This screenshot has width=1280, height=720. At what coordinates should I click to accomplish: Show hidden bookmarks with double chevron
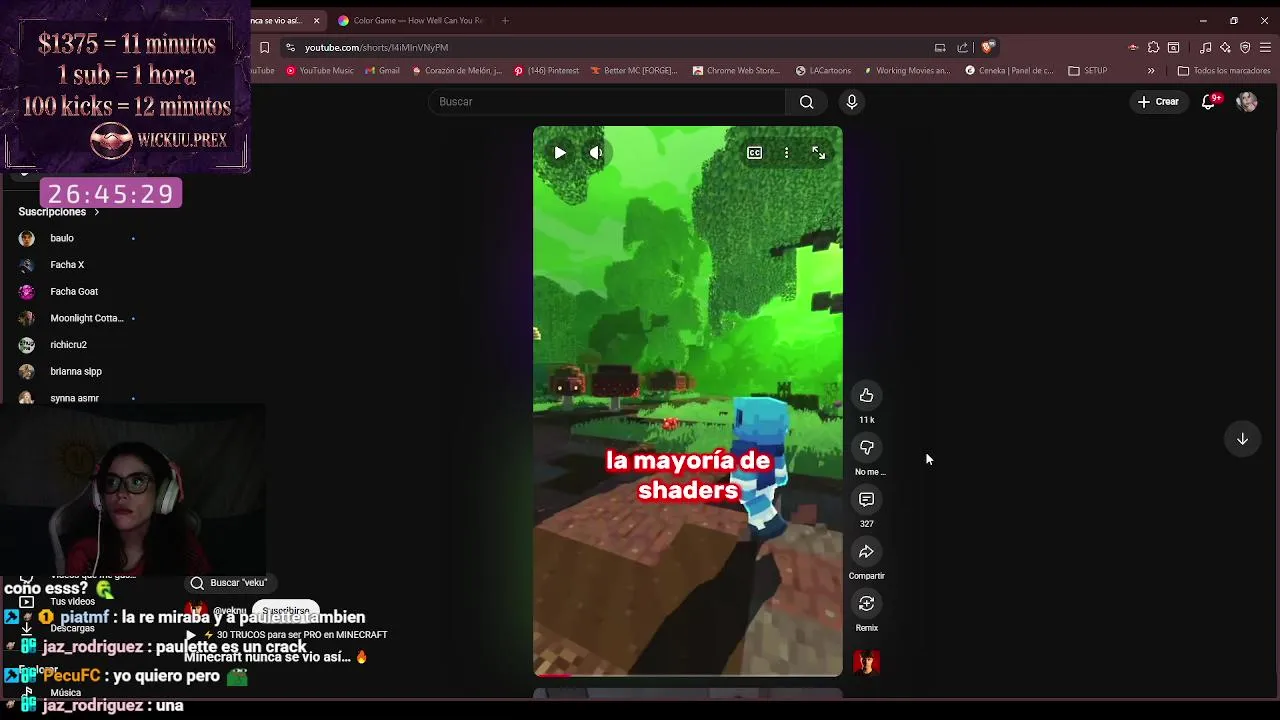[1151, 71]
